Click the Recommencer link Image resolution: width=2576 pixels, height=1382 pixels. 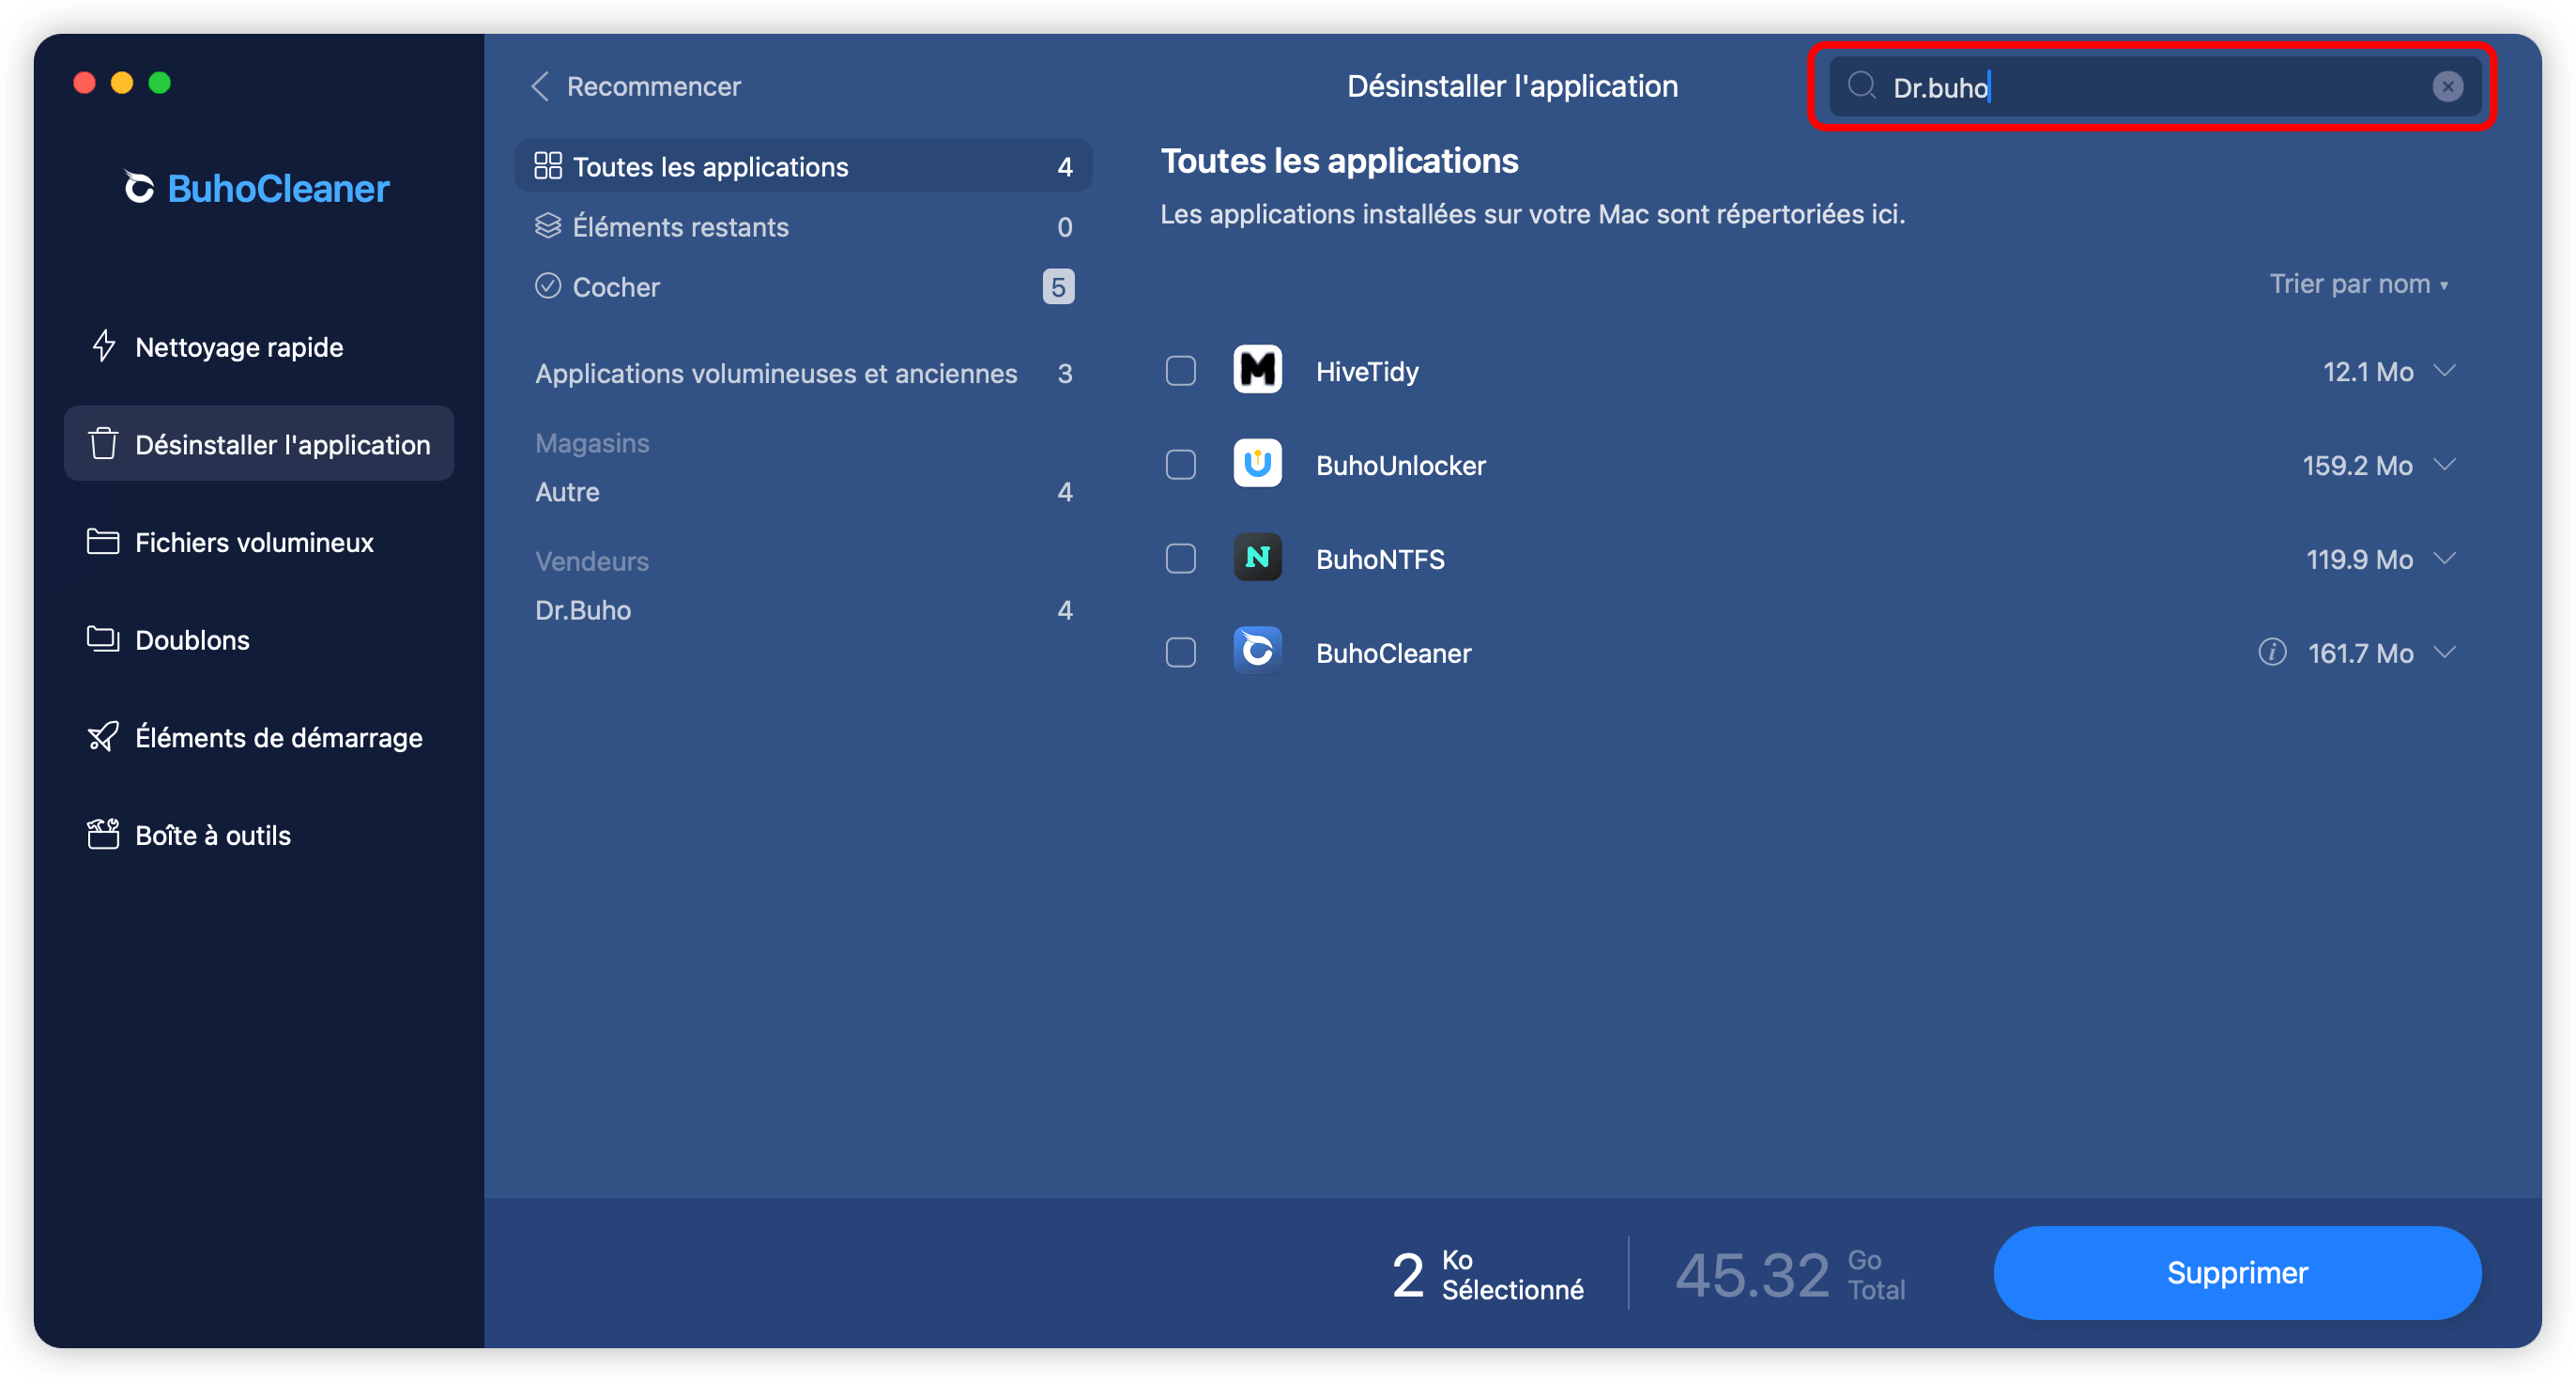pos(653,86)
